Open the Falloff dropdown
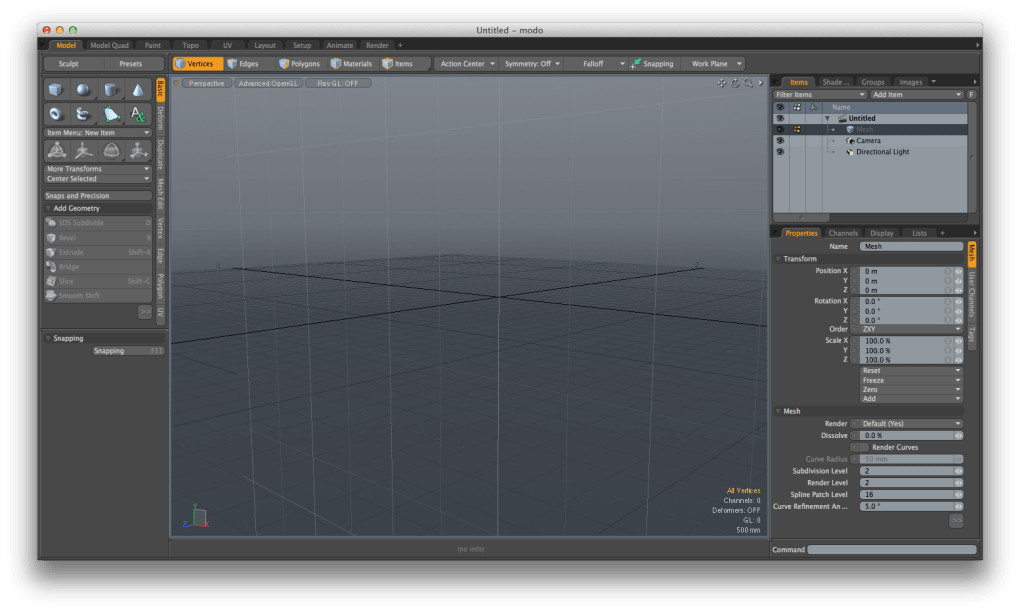 point(597,64)
